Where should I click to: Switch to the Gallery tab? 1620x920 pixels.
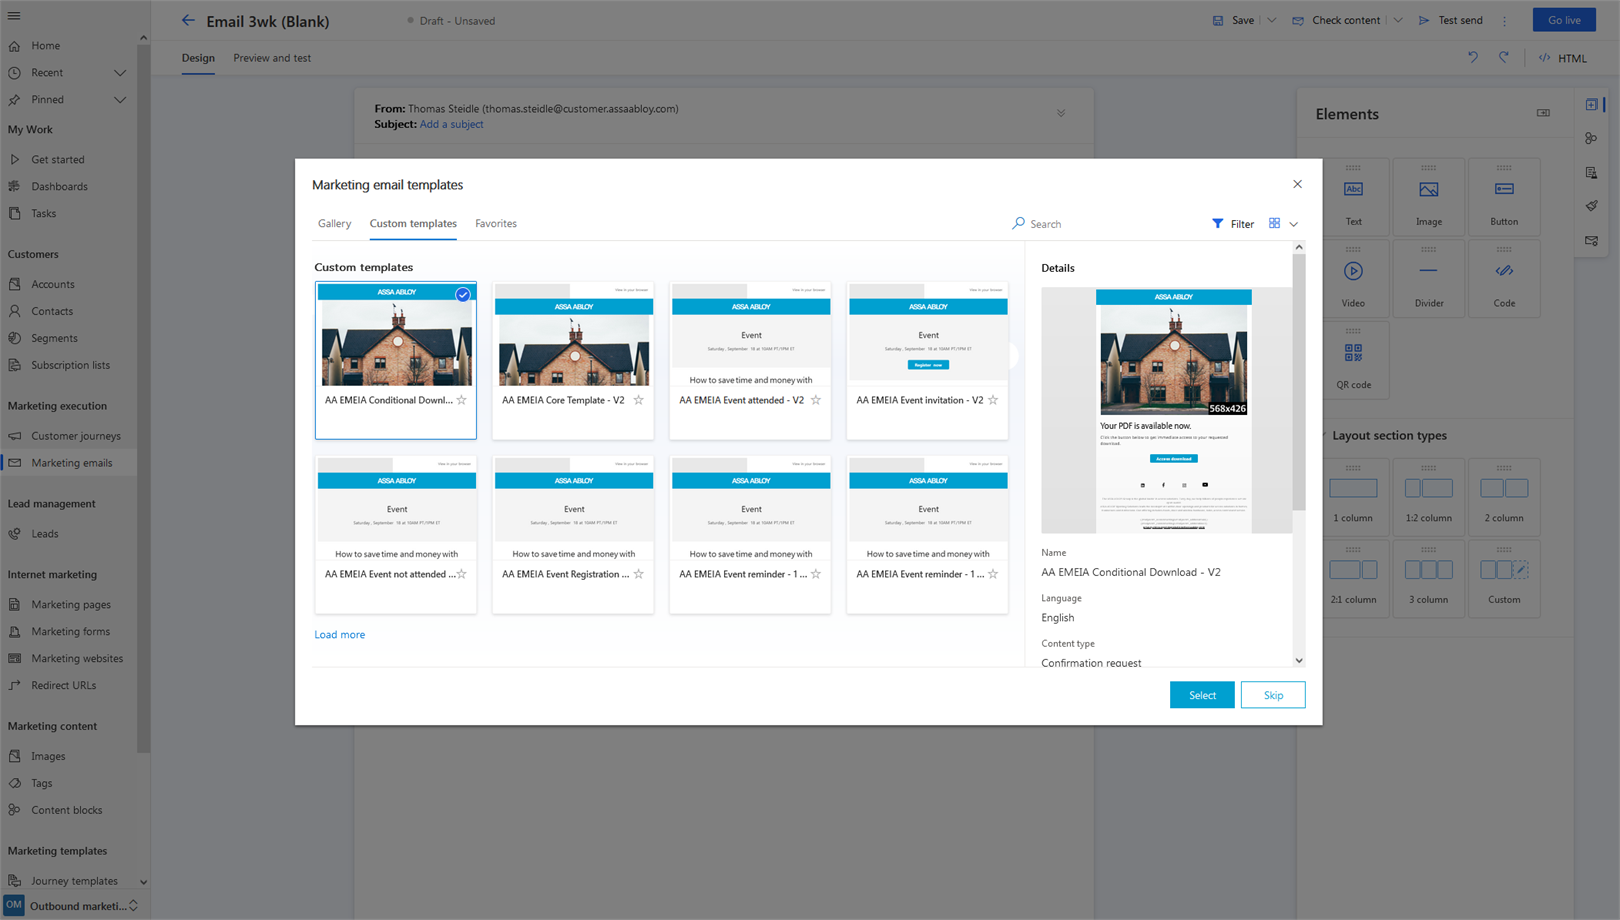(334, 224)
